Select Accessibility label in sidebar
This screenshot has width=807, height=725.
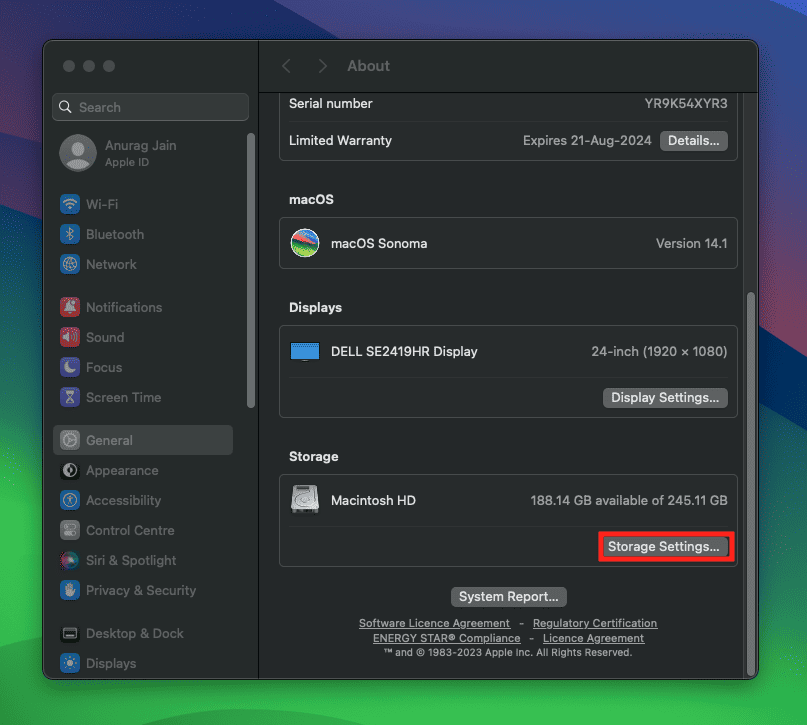124,500
